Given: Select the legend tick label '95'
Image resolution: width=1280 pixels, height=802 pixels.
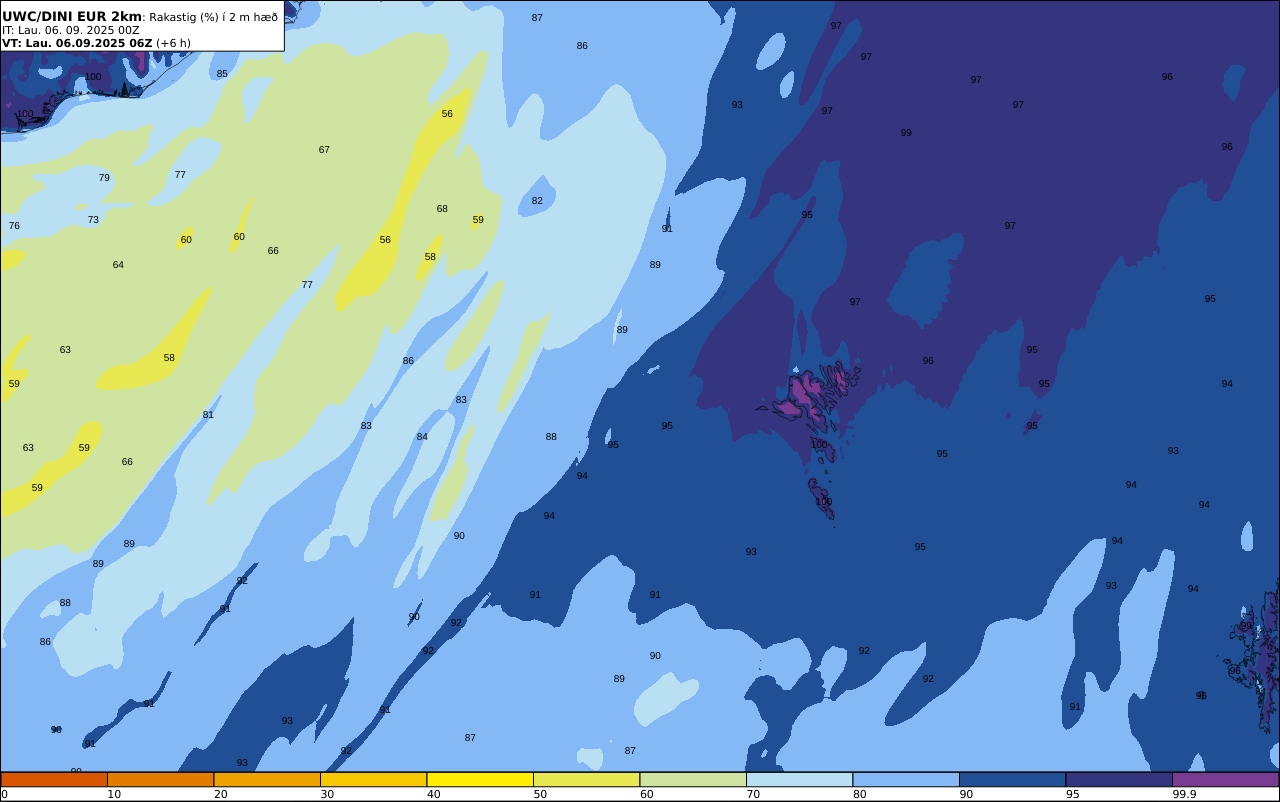Looking at the screenshot, I should pos(1073,794).
